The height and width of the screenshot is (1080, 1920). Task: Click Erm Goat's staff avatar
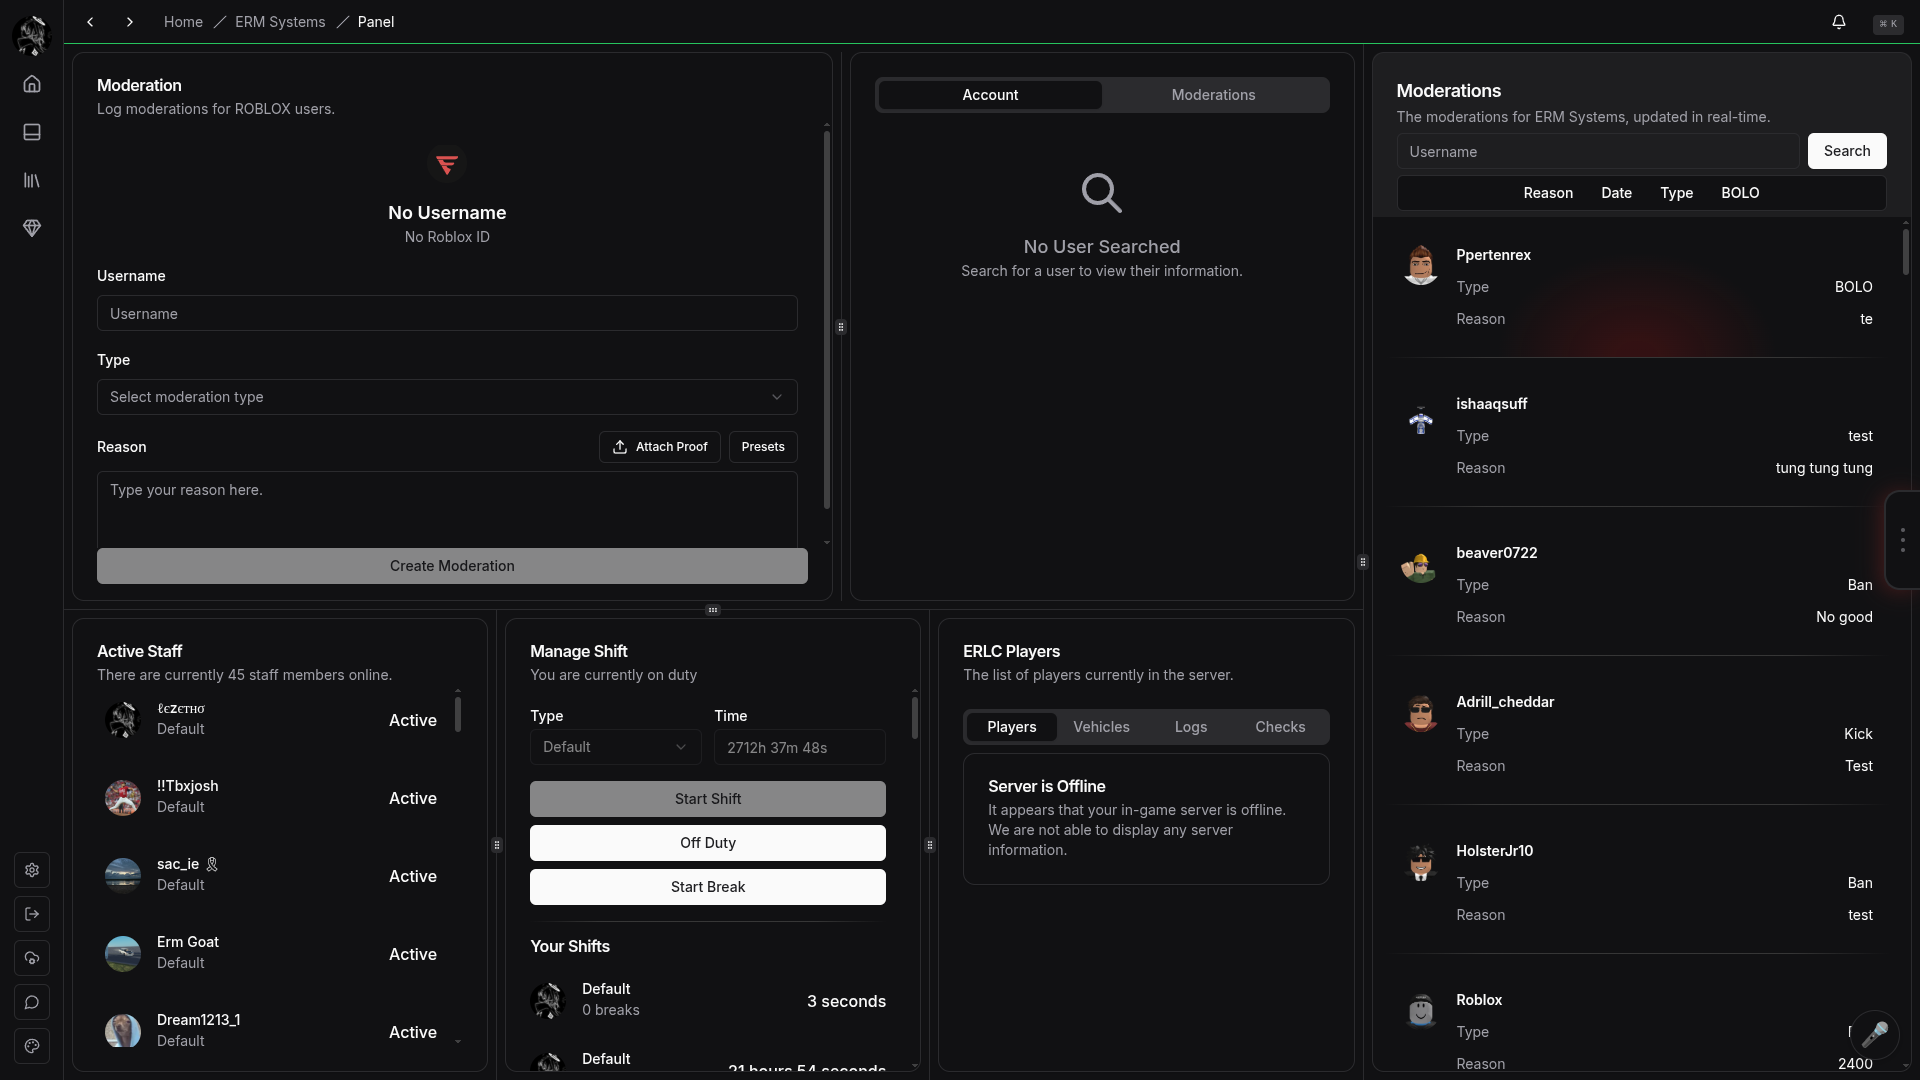123,953
